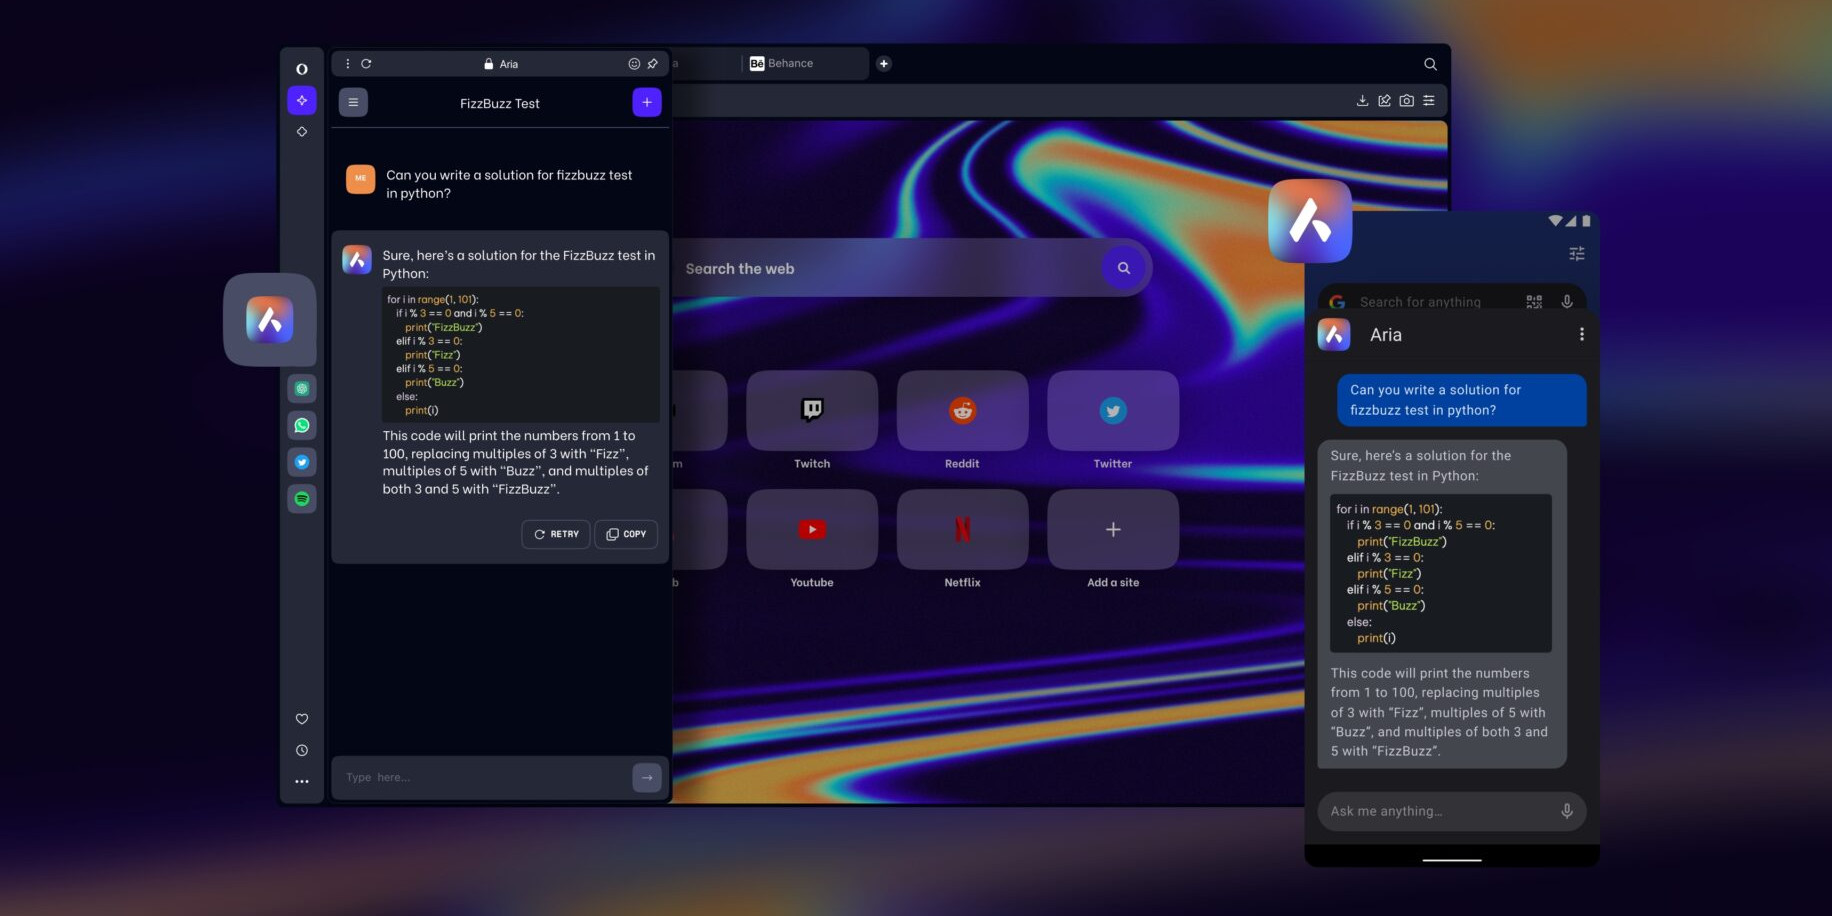Open WhatsApp from the messenger sidebar
This screenshot has width=1832, height=916.
(x=302, y=425)
